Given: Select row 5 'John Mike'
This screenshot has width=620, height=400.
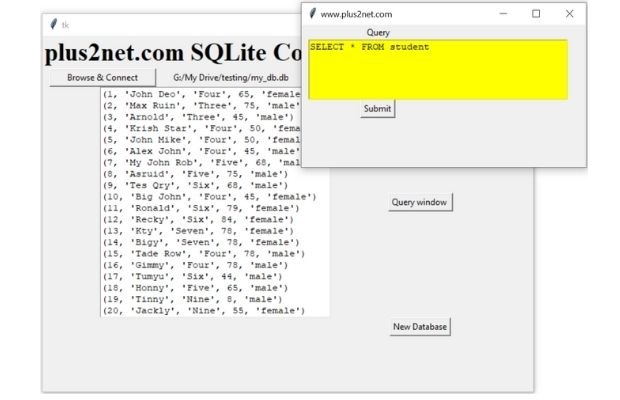Looking at the screenshot, I should (202, 140).
